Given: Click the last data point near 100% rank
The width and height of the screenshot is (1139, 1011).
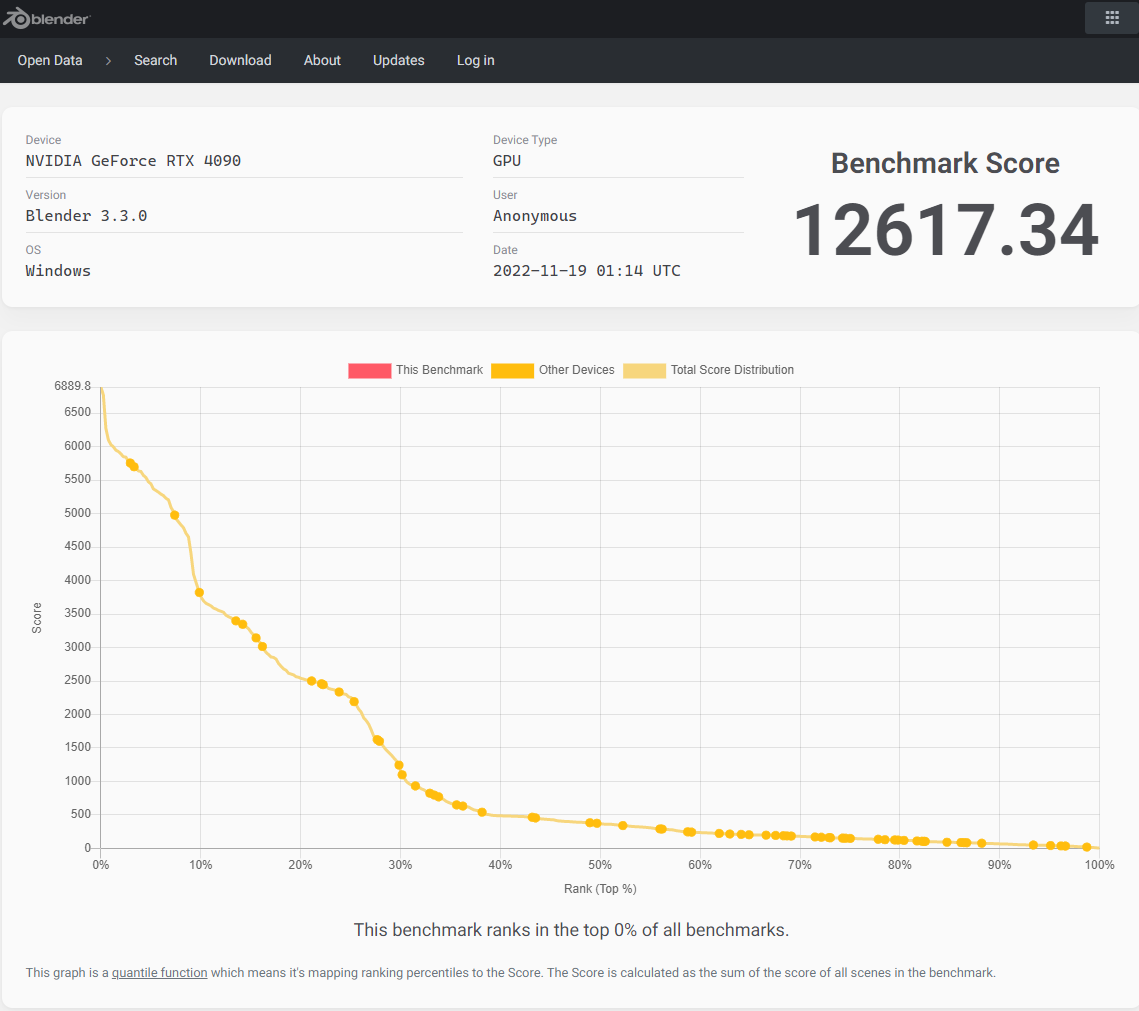Looking at the screenshot, I should pos(1087,847).
